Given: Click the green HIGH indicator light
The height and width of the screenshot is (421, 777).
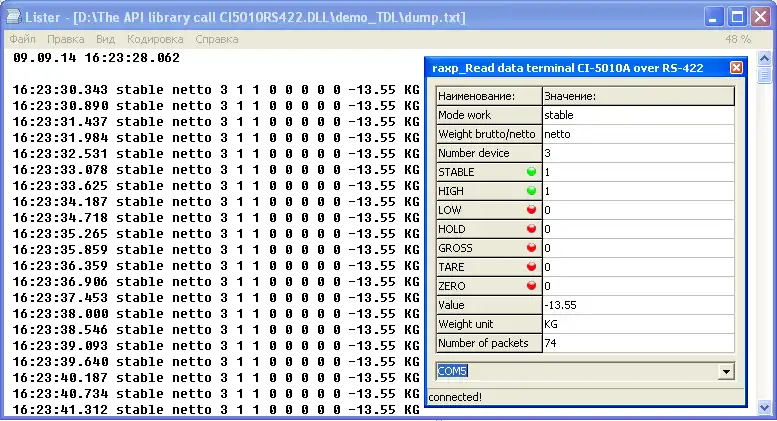Looking at the screenshot, I should click(531, 191).
